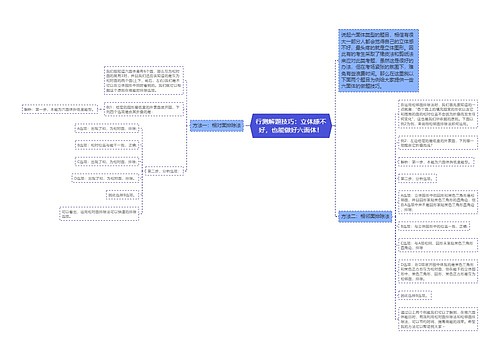Select the large blue introduction paragraph node
This screenshot has height=360, width=500.
pos(378,60)
